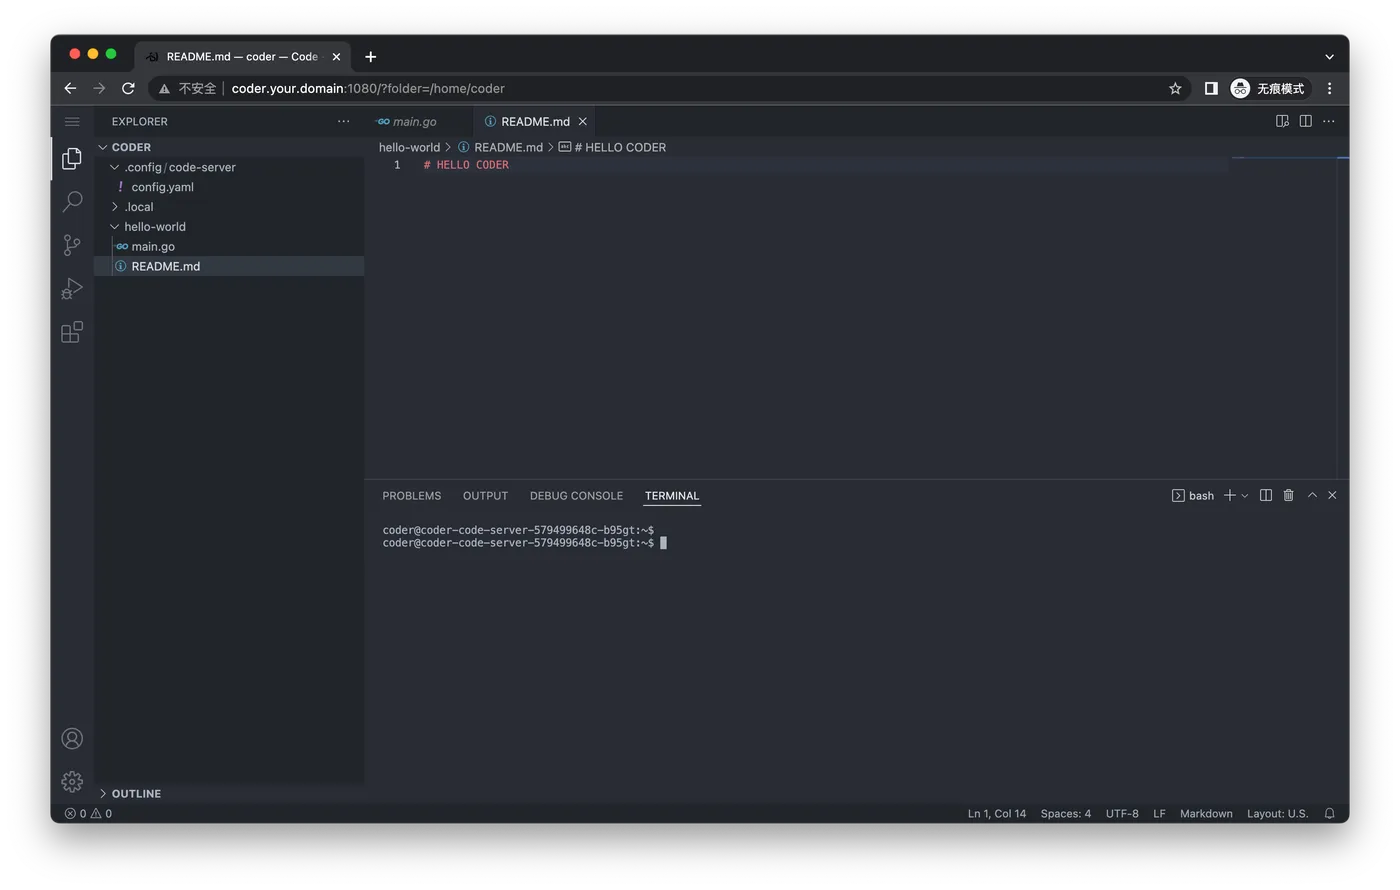Viewport: 1400px width, 890px height.
Task: Open terminal launch profile dropdown arrow
Action: [x=1245, y=496]
